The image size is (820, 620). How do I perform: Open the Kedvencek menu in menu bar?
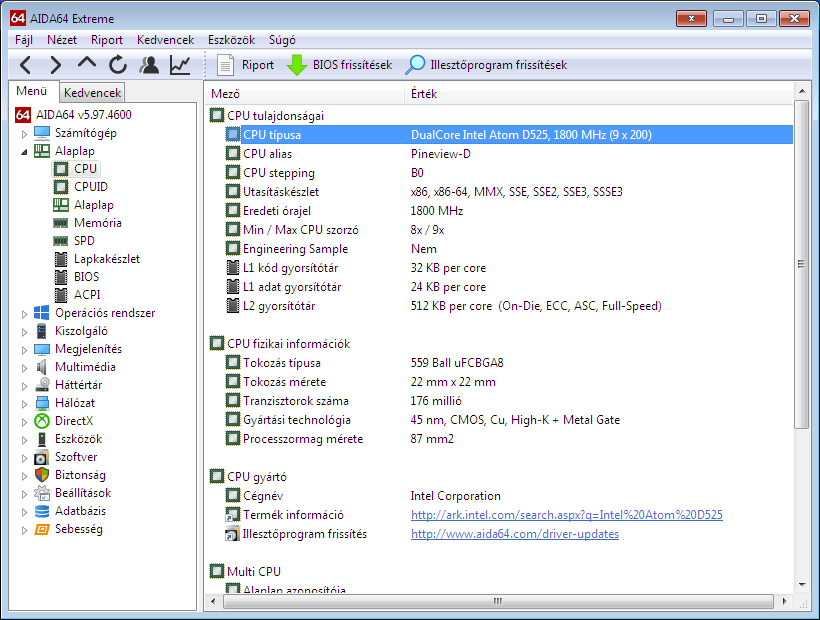[165, 40]
